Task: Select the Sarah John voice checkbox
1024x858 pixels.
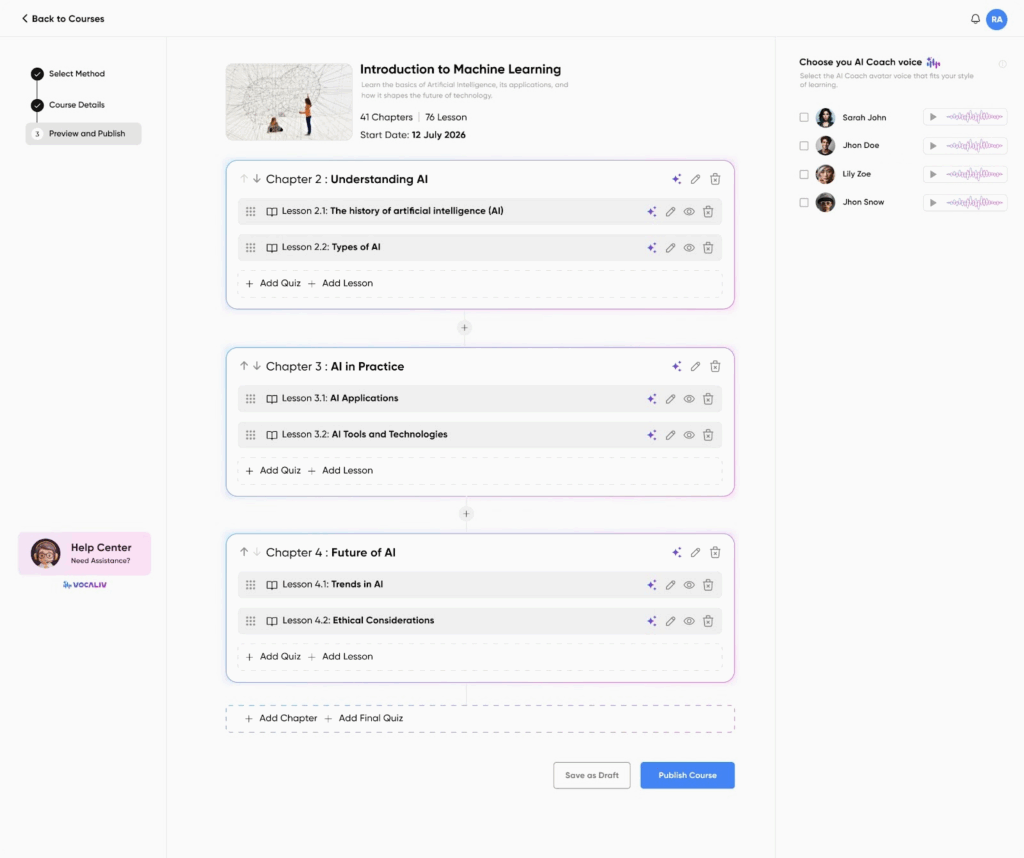Action: click(x=804, y=117)
